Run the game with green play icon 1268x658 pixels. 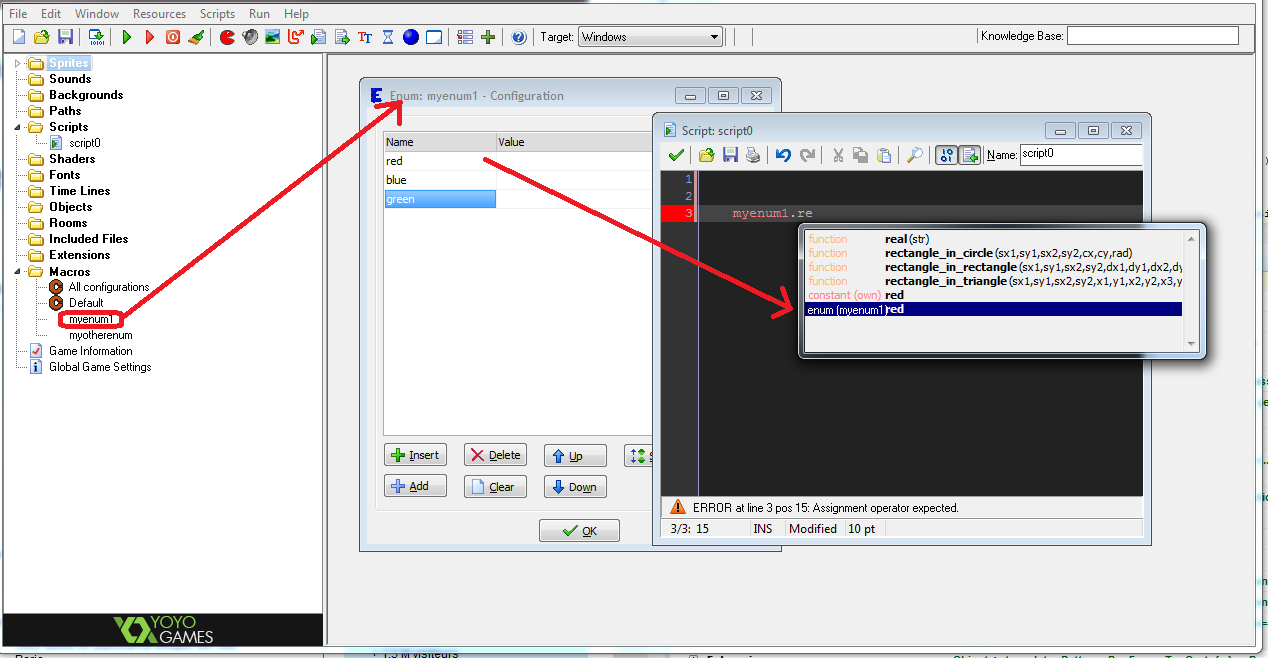click(x=127, y=37)
